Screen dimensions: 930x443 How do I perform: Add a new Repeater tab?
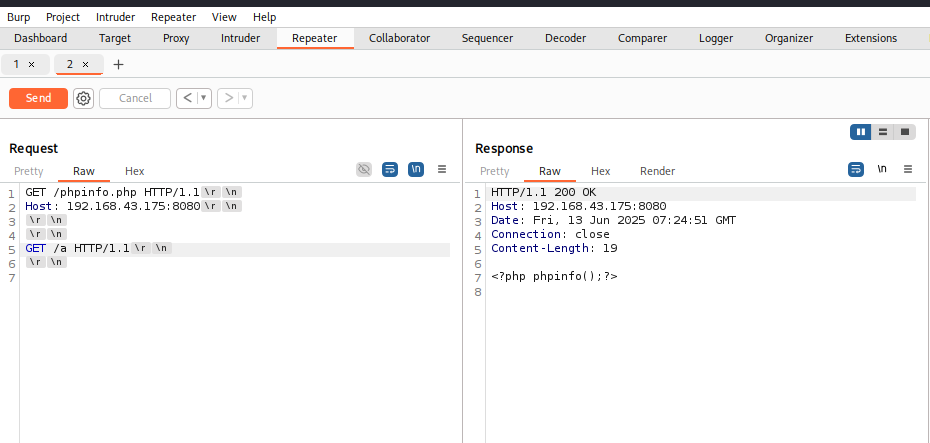[x=119, y=65]
